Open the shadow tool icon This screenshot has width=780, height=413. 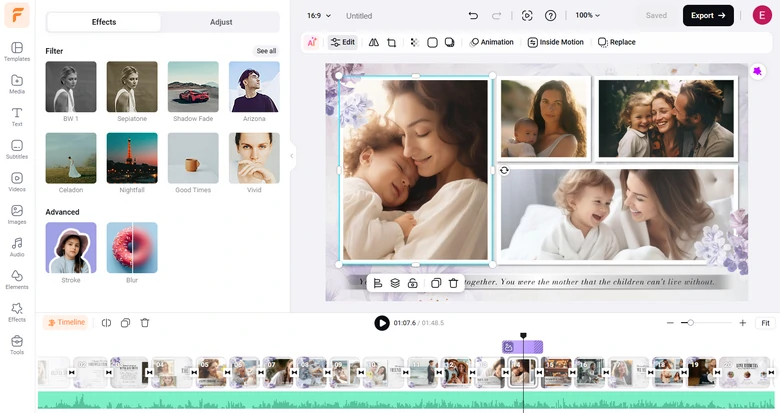pyautogui.click(x=450, y=42)
